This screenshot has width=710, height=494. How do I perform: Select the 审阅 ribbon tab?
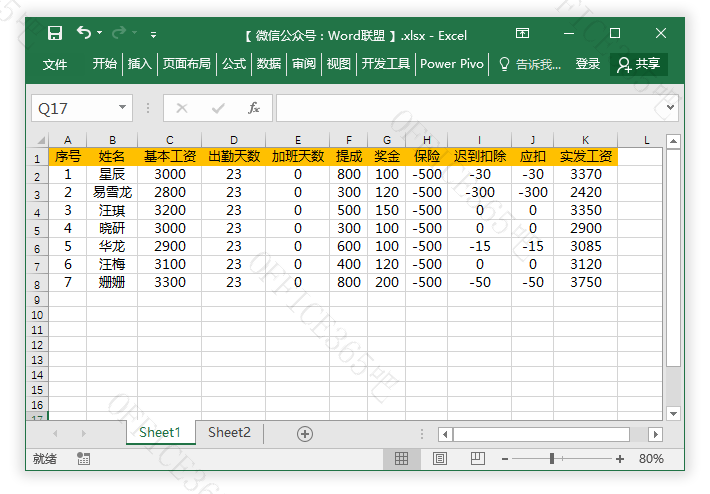(304, 64)
